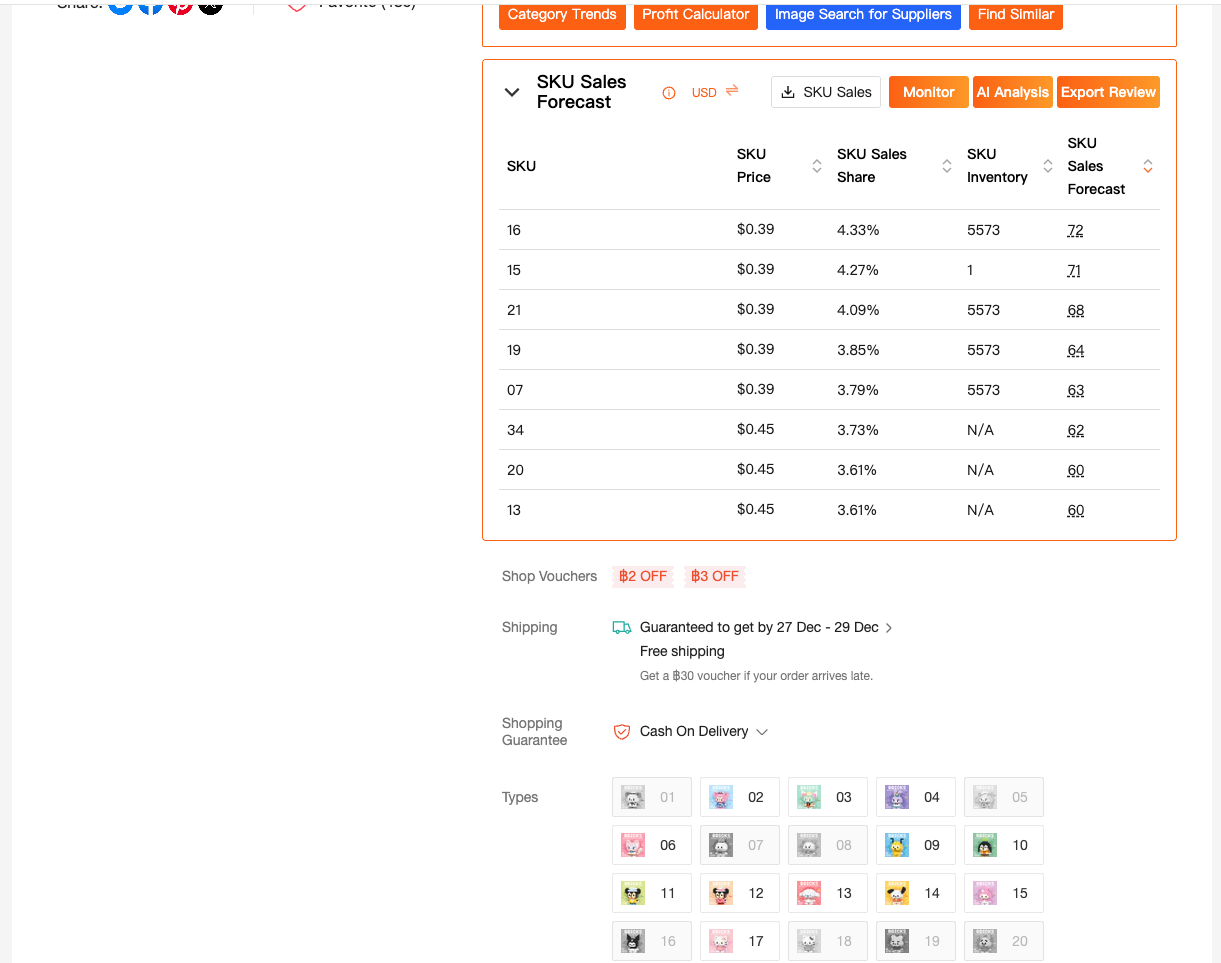
Task: Click the AI Analysis button
Action: click(x=1012, y=92)
